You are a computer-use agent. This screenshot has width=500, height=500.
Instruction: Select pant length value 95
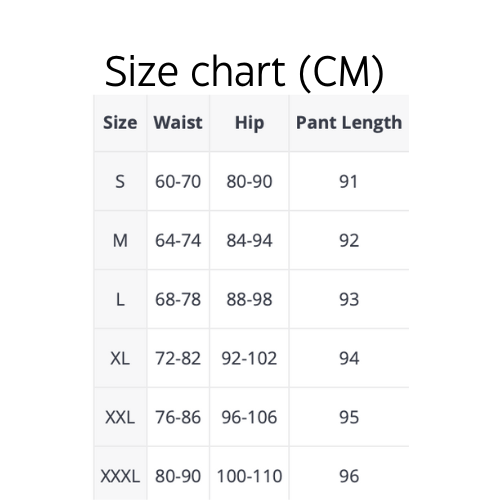coord(349,417)
